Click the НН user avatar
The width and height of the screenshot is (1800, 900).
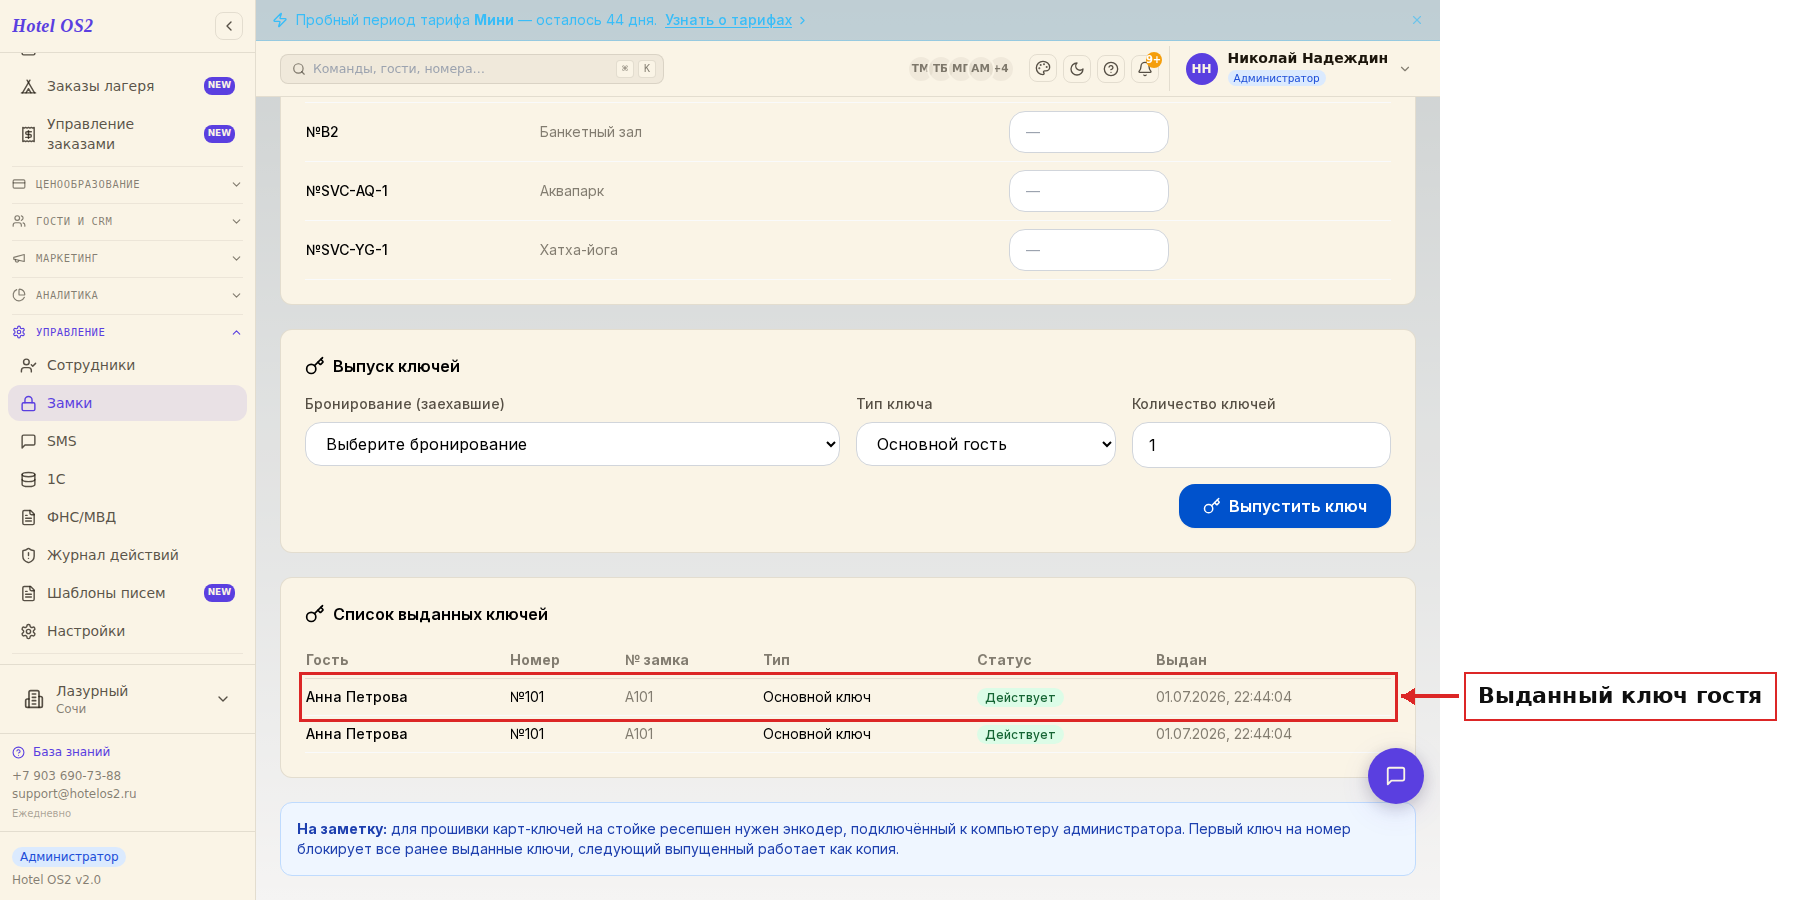(1202, 69)
